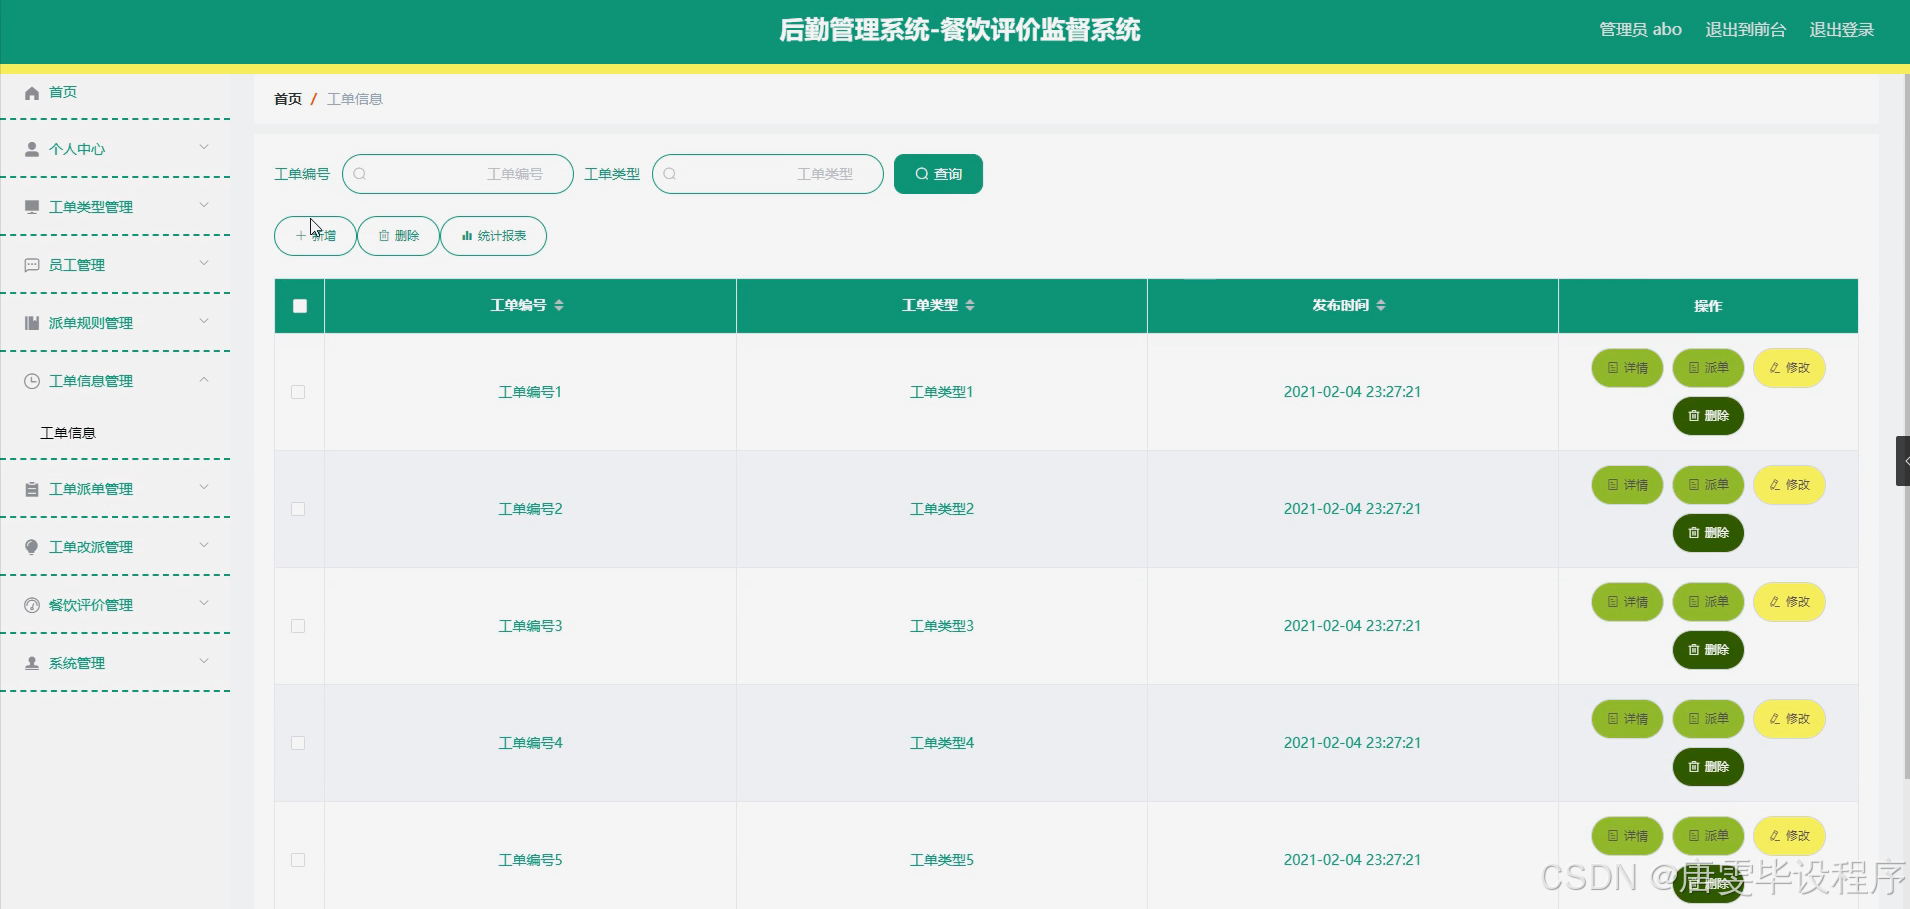Check the box for 工单编号5 row
The image size is (1910, 909).
[298, 860]
